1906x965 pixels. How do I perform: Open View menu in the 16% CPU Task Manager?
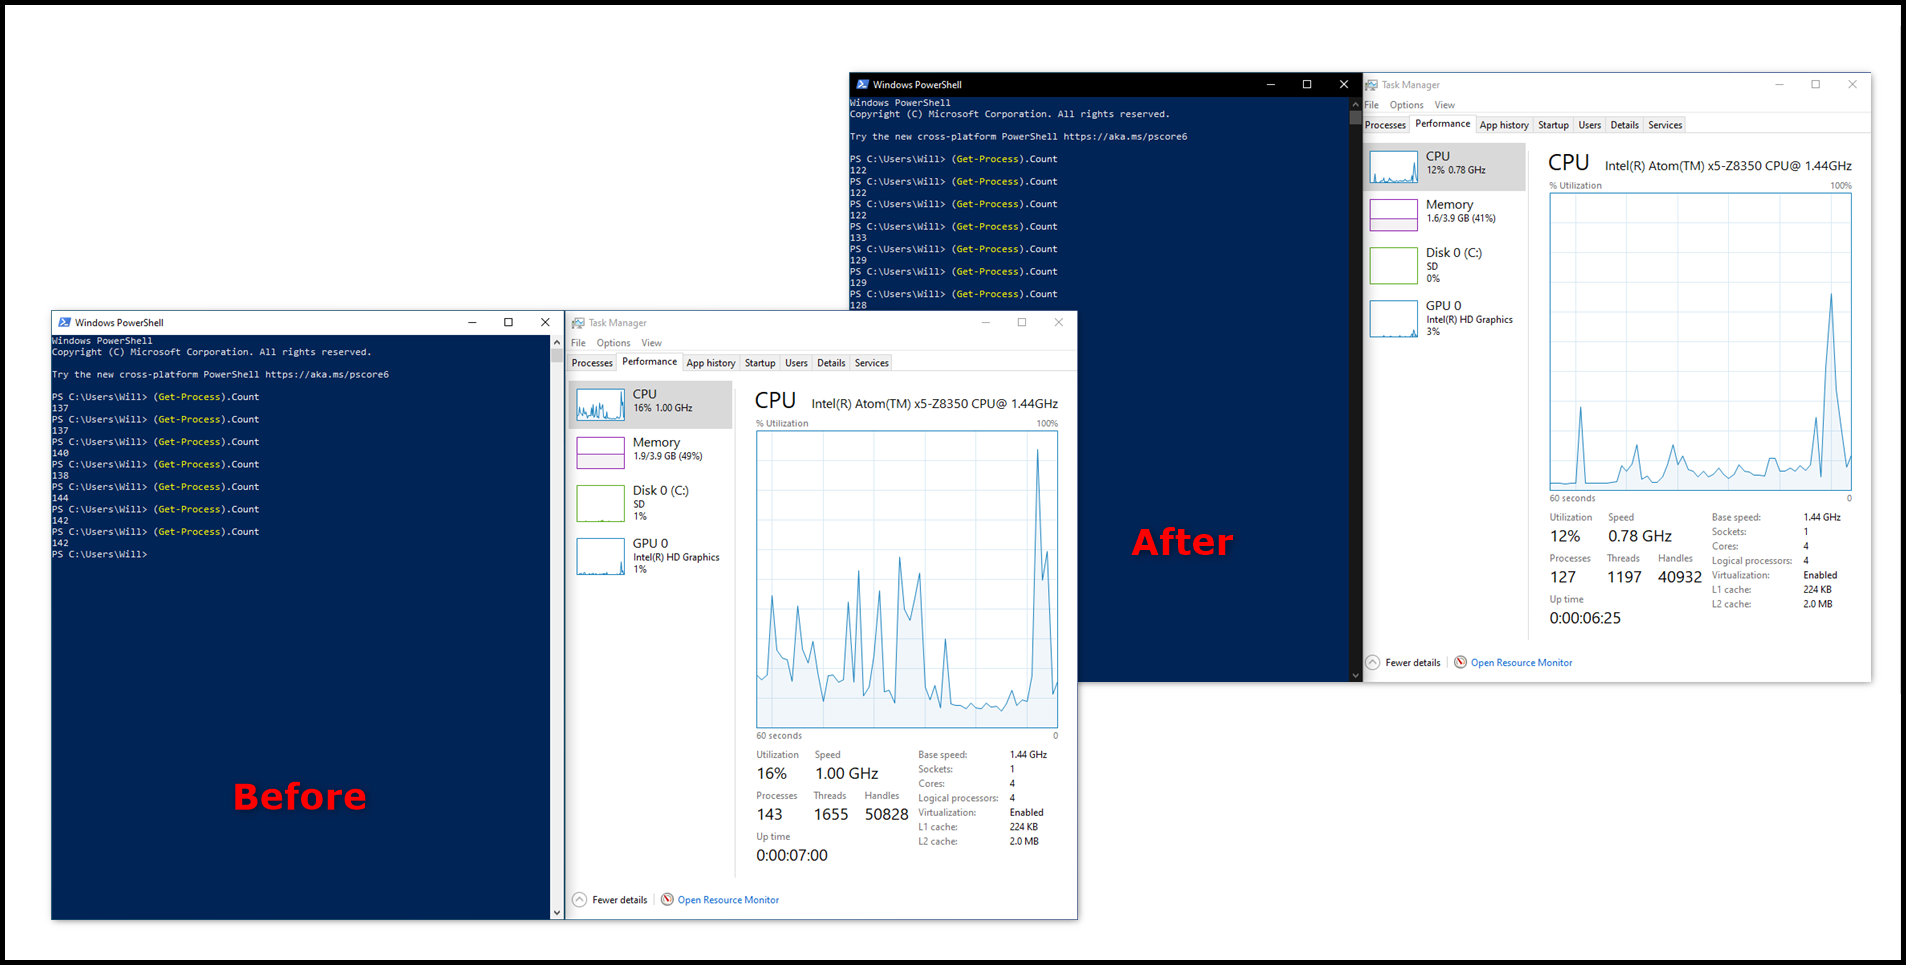point(651,343)
